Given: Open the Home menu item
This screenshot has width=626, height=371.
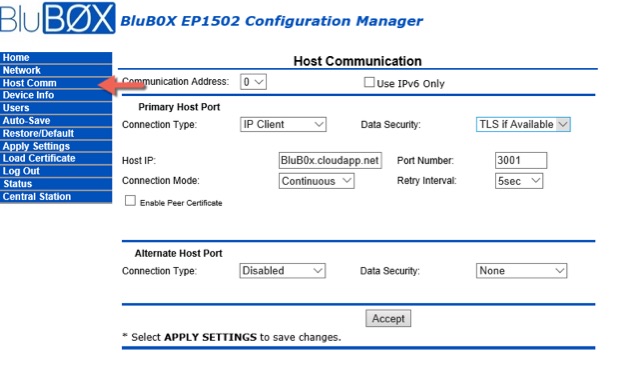Looking at the screenshot, I should point(56,58).
